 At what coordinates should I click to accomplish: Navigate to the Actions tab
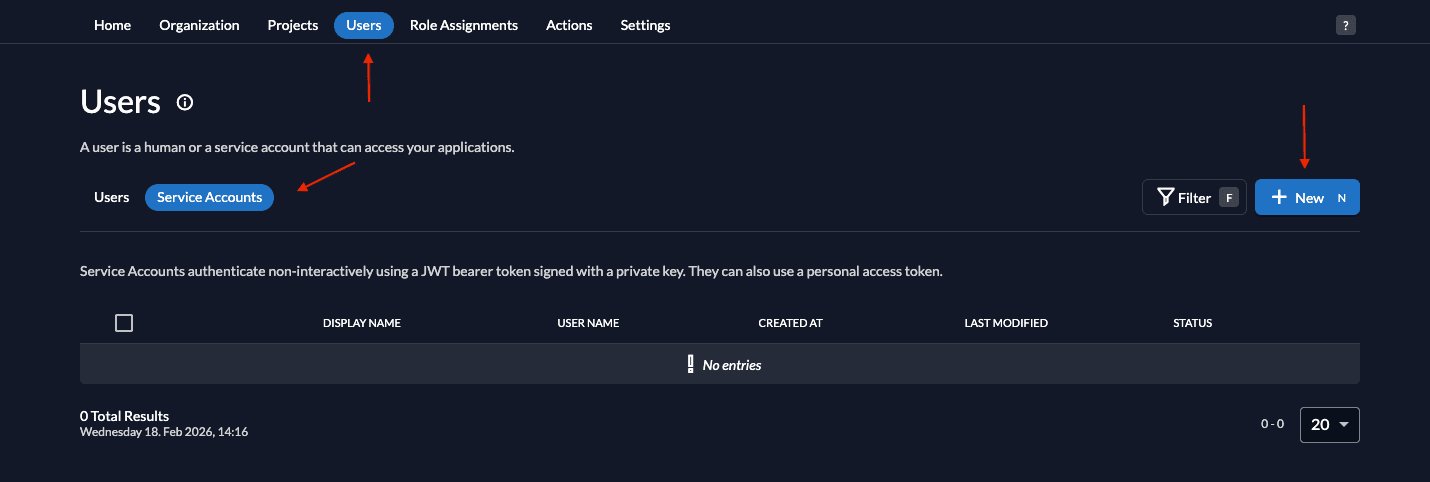click(569, 25)
